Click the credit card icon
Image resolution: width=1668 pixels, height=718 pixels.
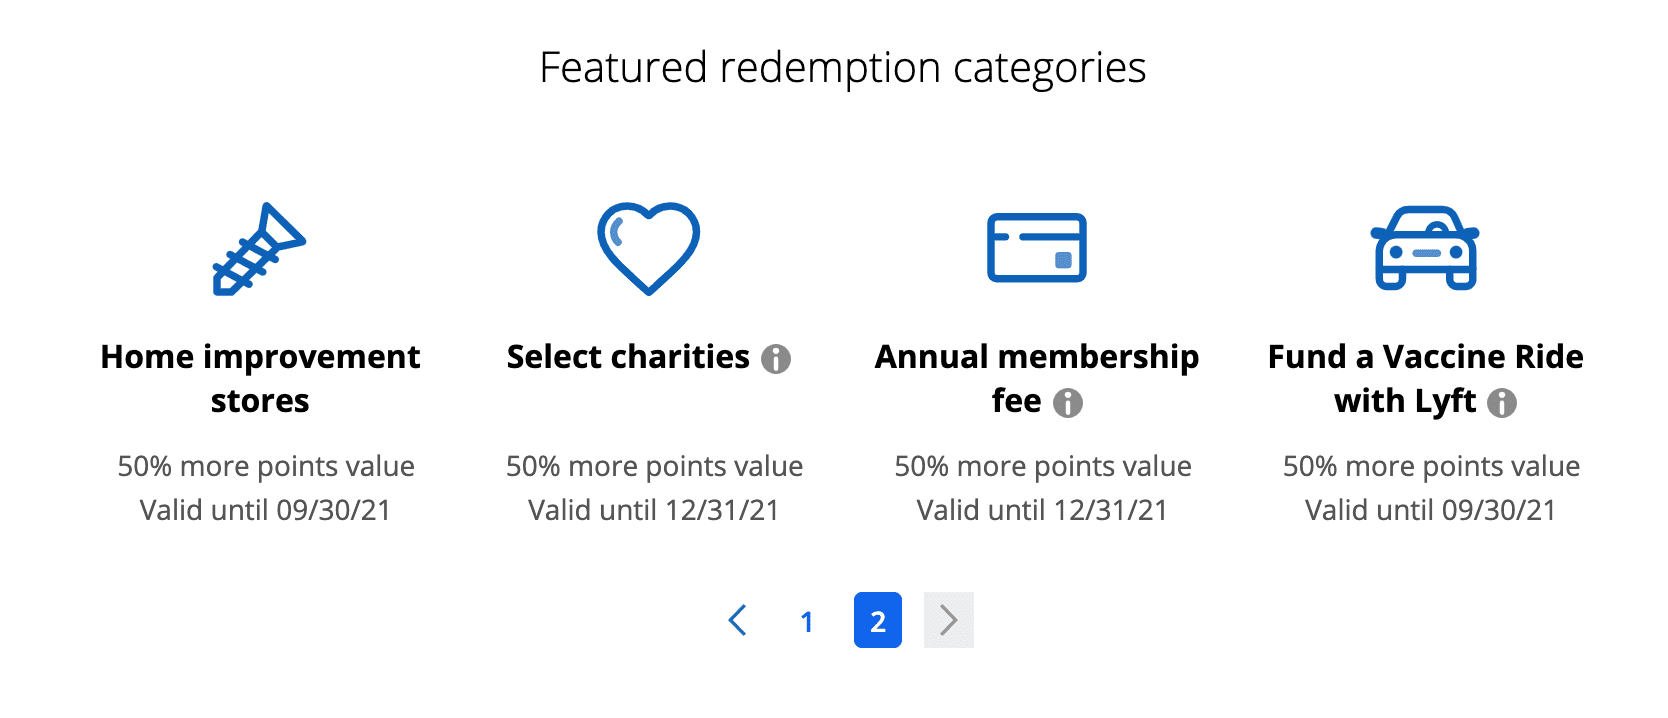(1037, 248)
